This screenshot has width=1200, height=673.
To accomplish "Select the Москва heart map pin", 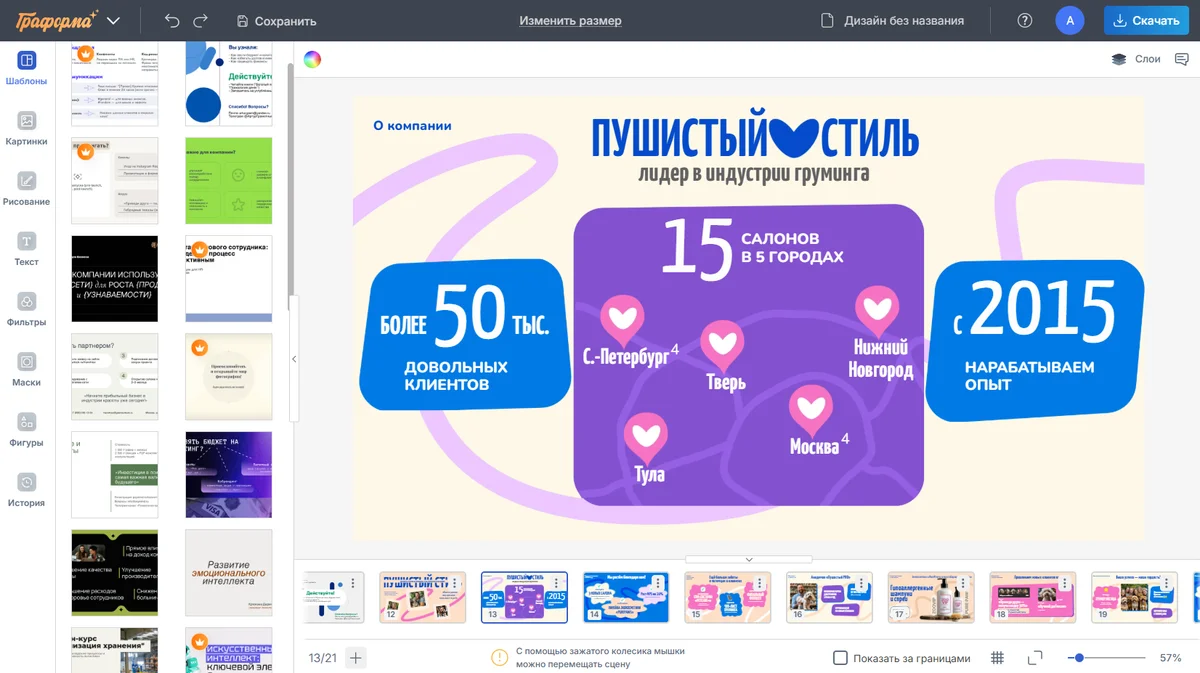I will 810,410.
